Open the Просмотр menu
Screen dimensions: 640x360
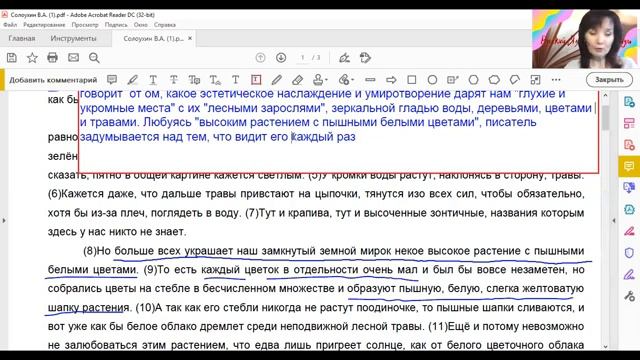coord(85,24)
